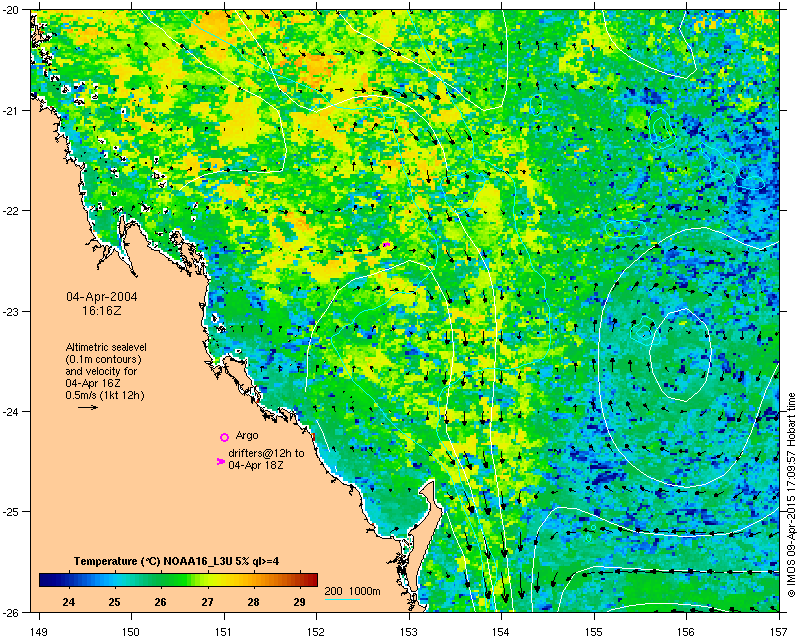Click the magenta drifter arrow symbol in legend
800x640 pixels.
(x=221, y=461)
